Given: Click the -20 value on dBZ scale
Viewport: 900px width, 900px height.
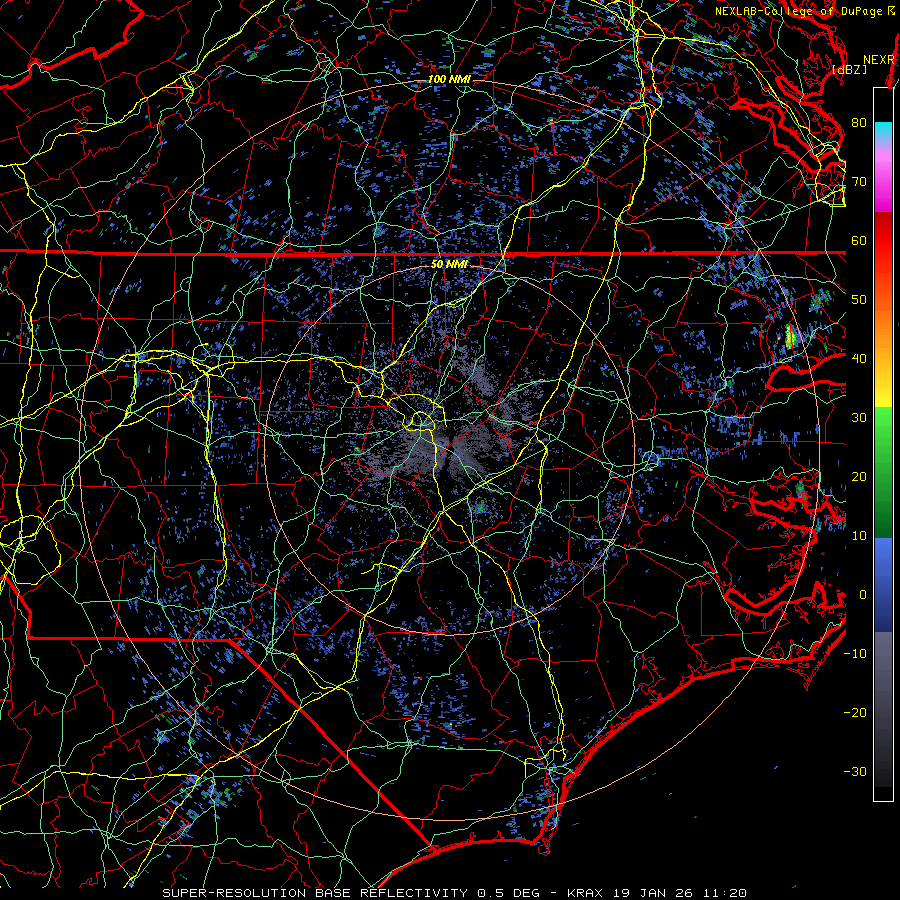Looking at the screenshot, I should tap(855, 713).
